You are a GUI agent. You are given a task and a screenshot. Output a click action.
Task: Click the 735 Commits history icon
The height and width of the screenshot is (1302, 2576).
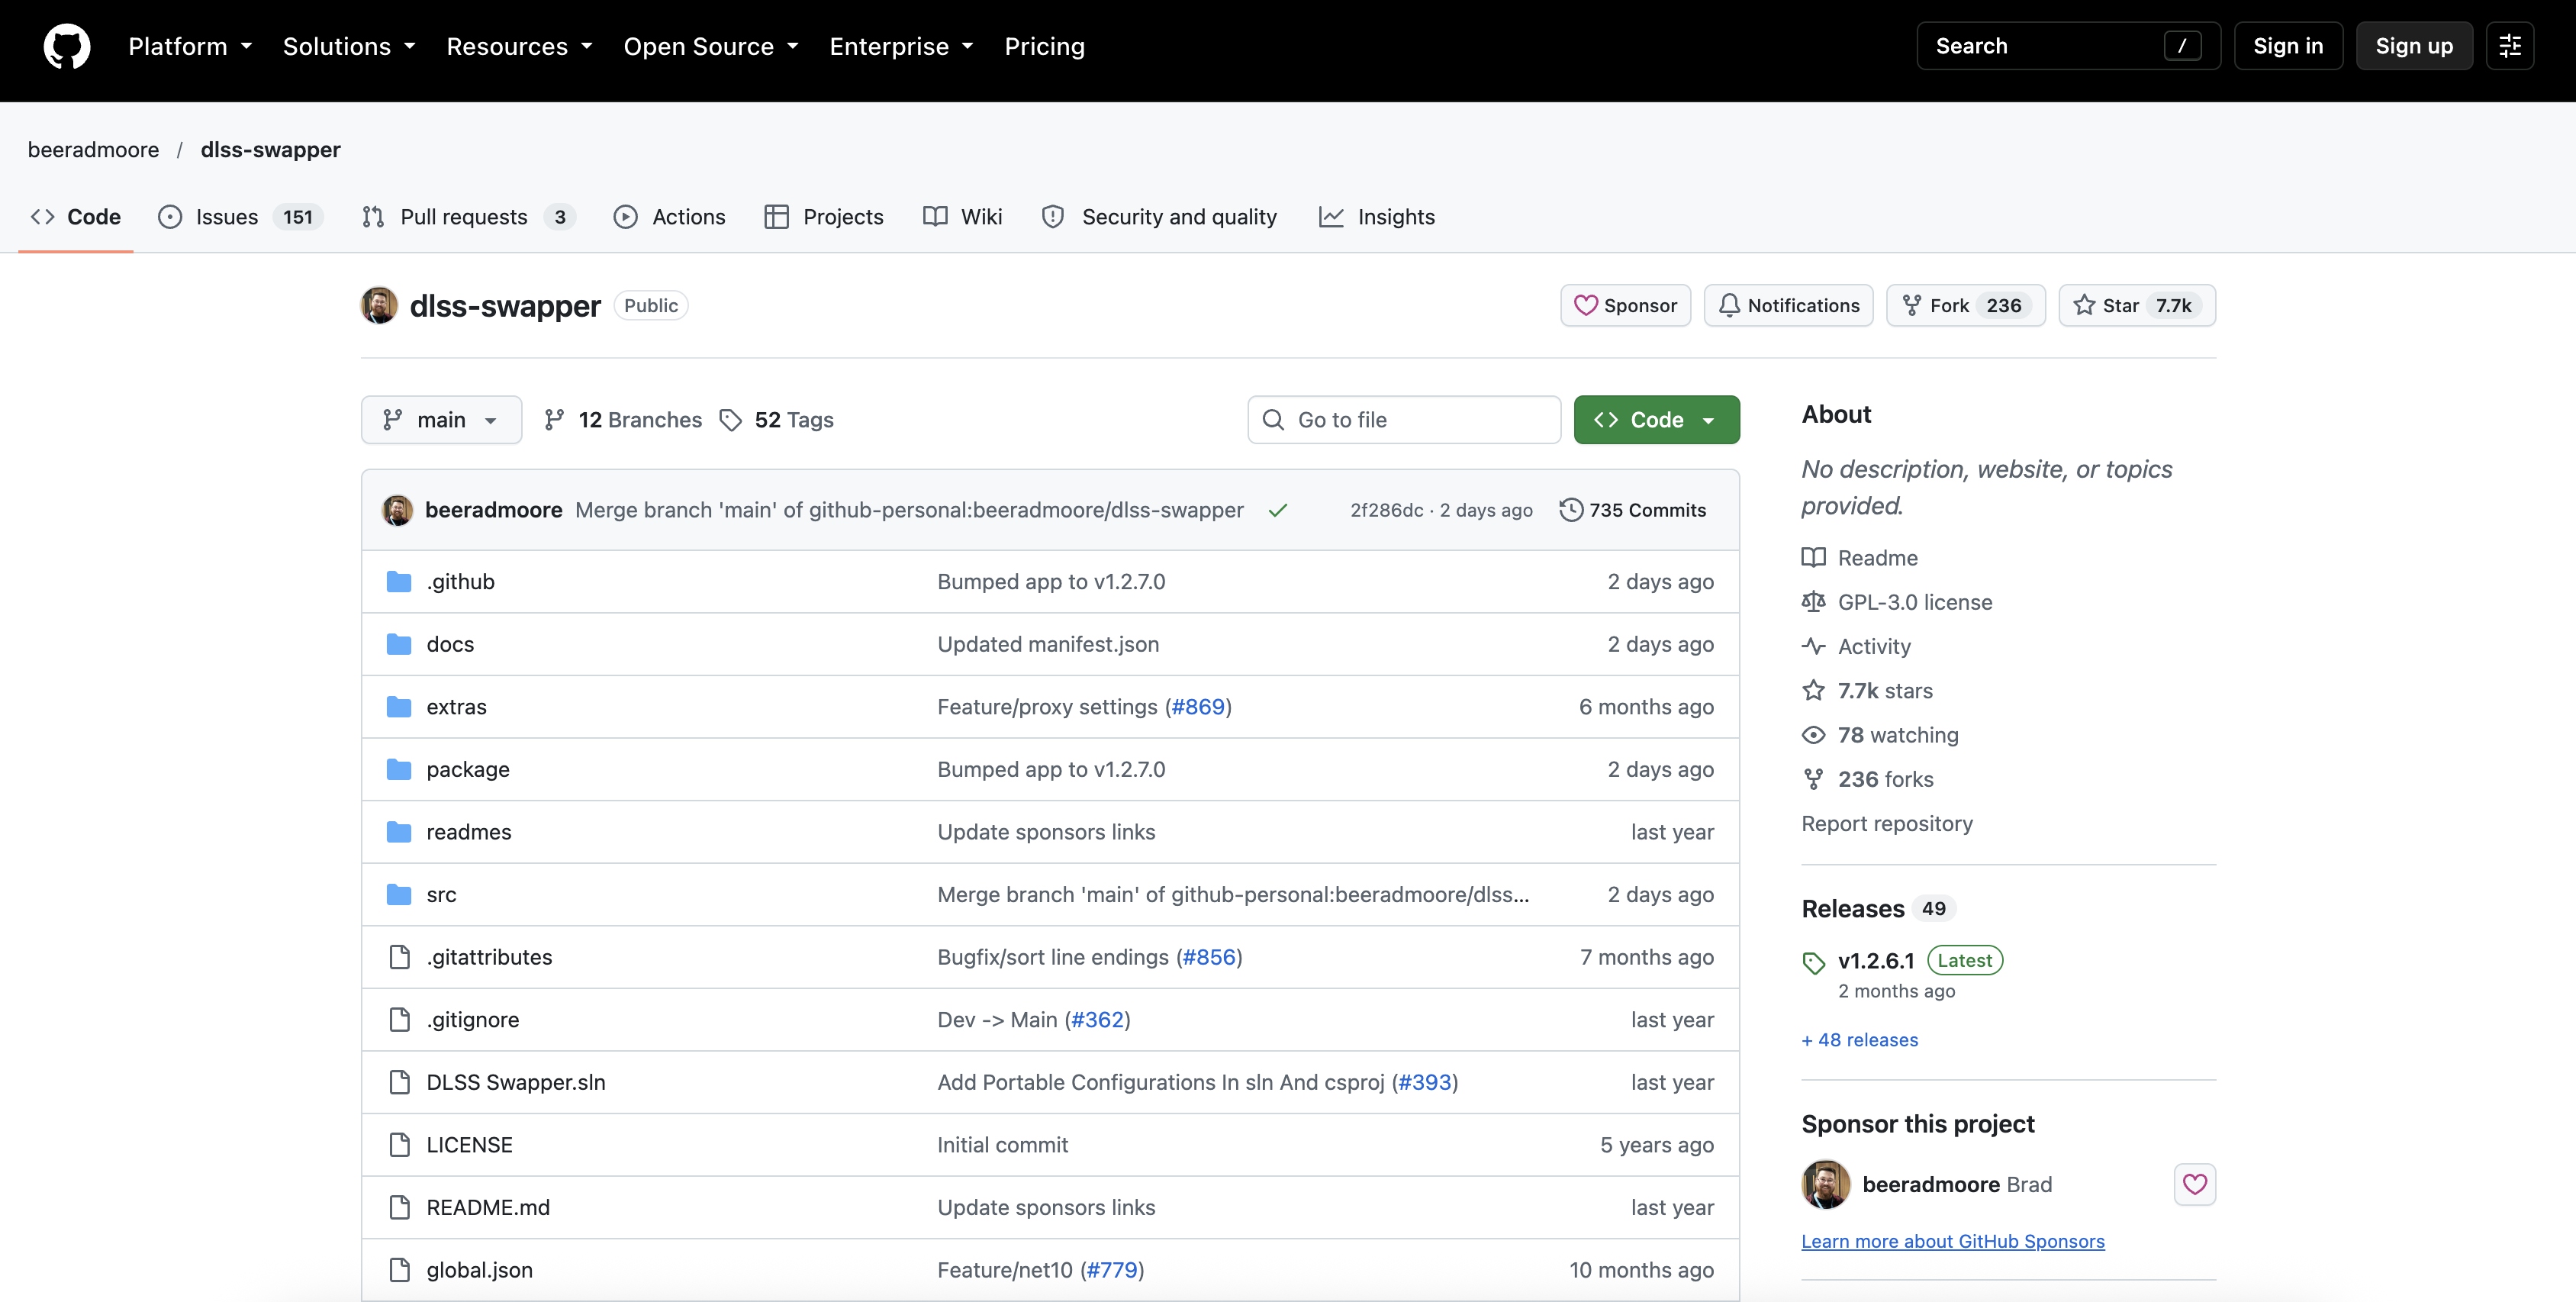1571,510
